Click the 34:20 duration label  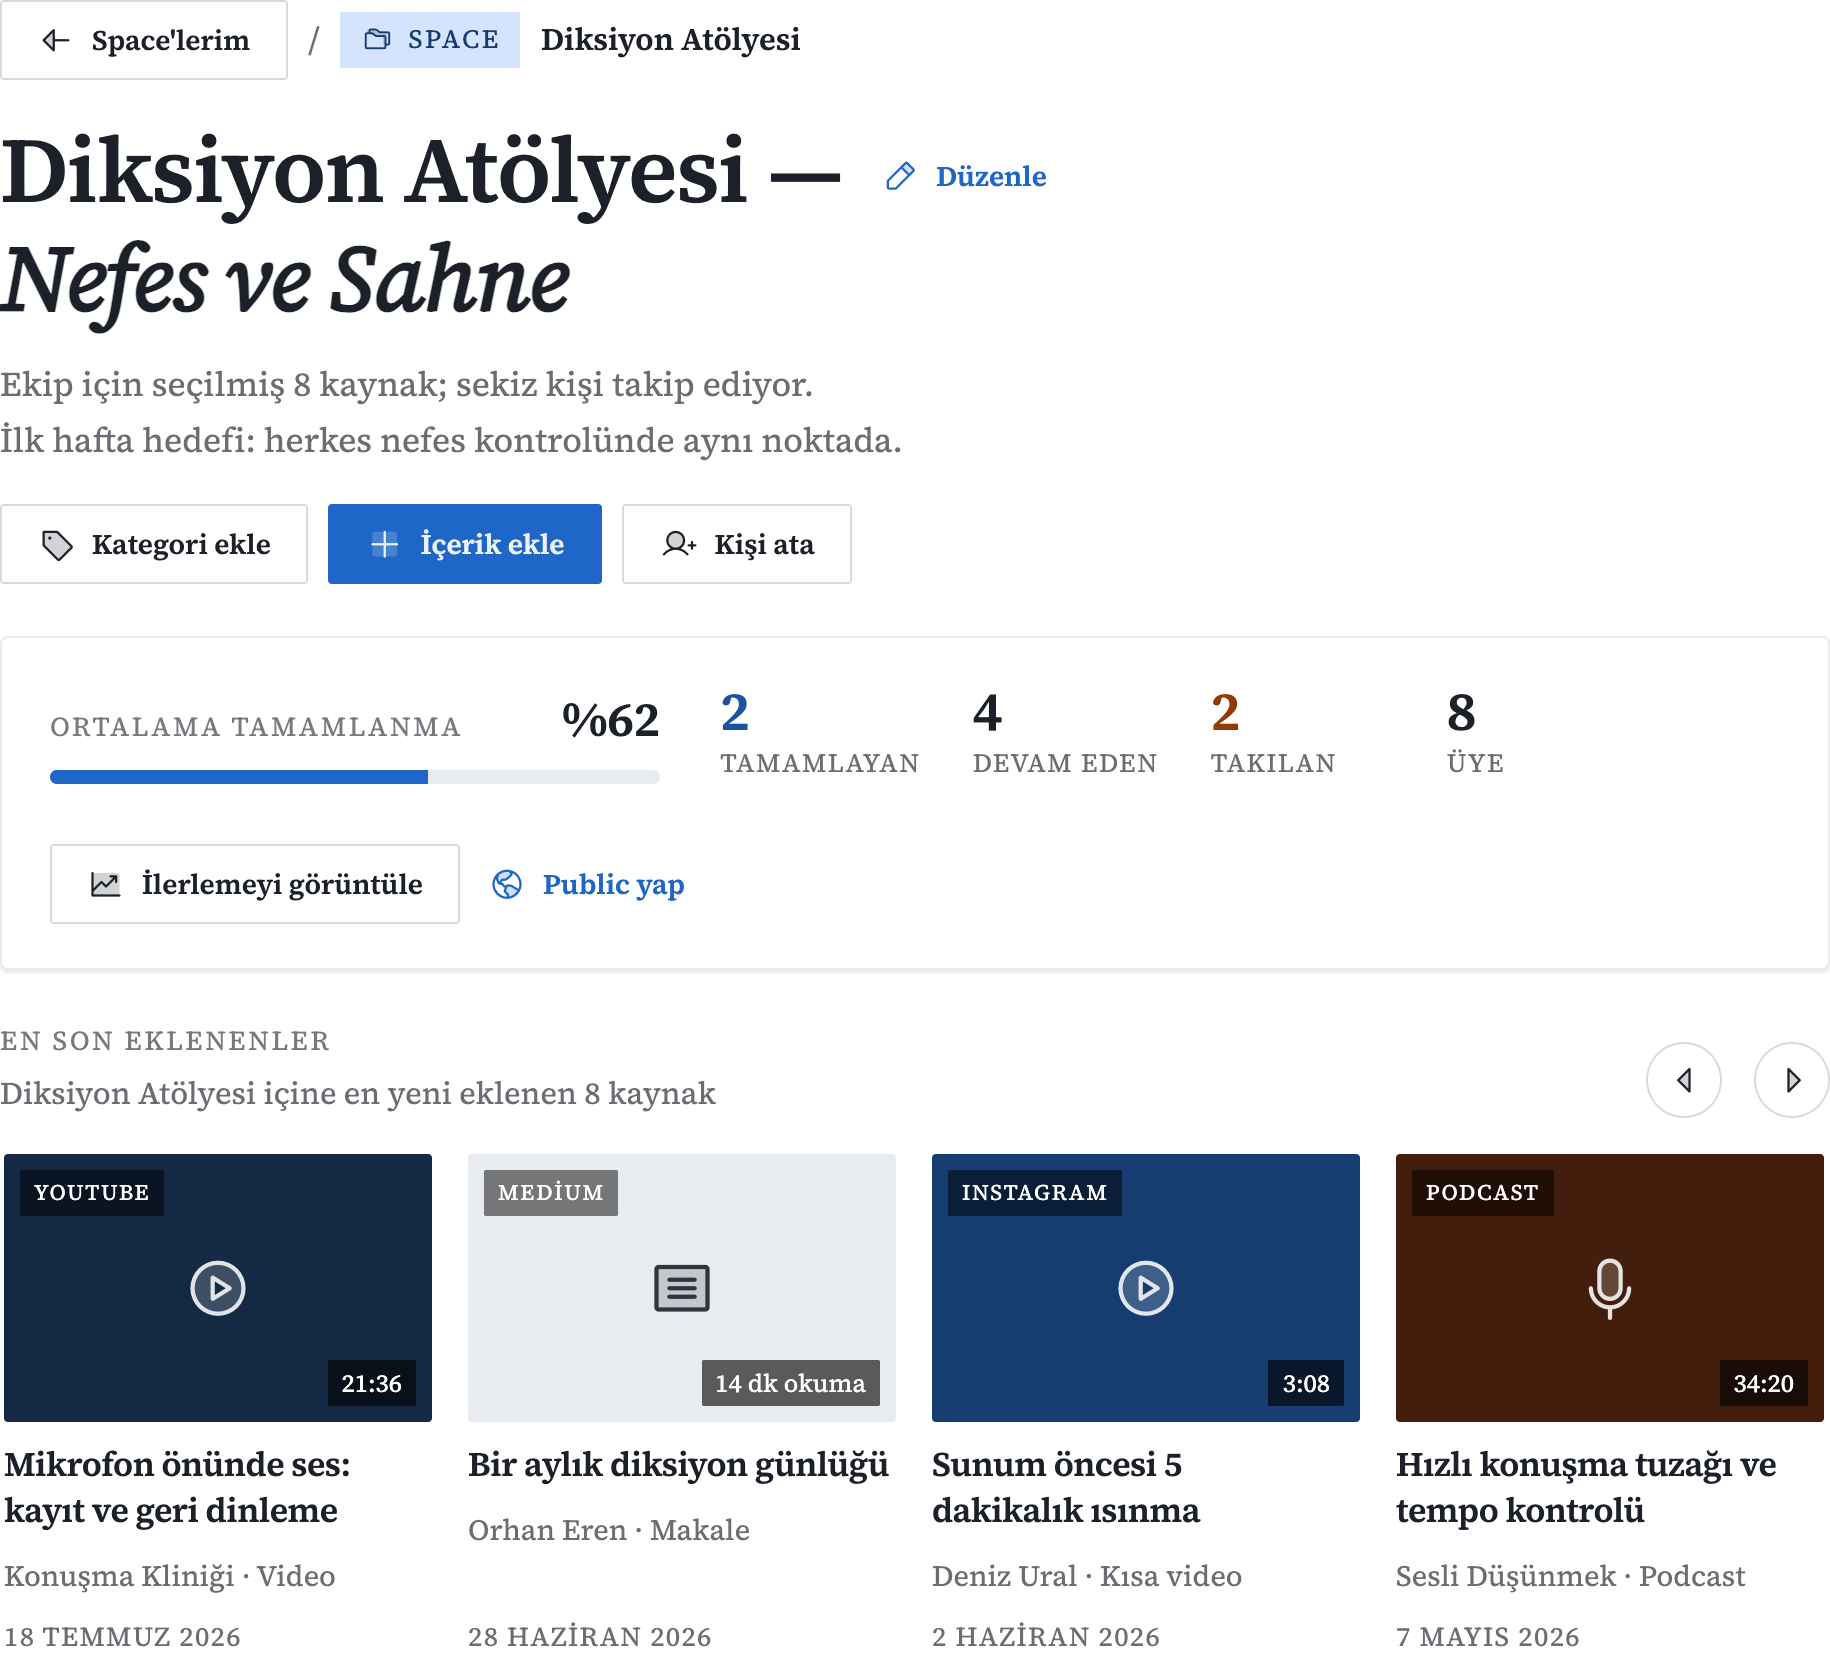(1764, 1383)
